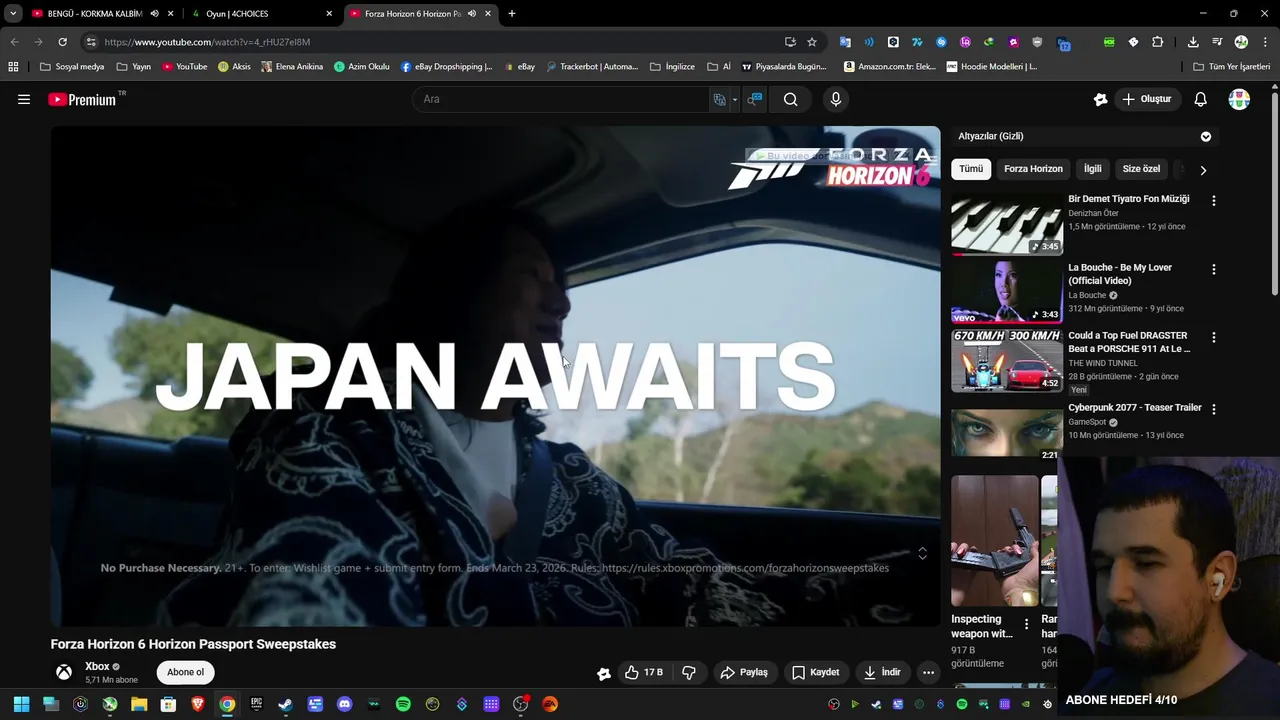Screen dimensions: 1280x720
Task: Open options for Bir Demet Tiyatro video
Action: tap(1213, 201)
